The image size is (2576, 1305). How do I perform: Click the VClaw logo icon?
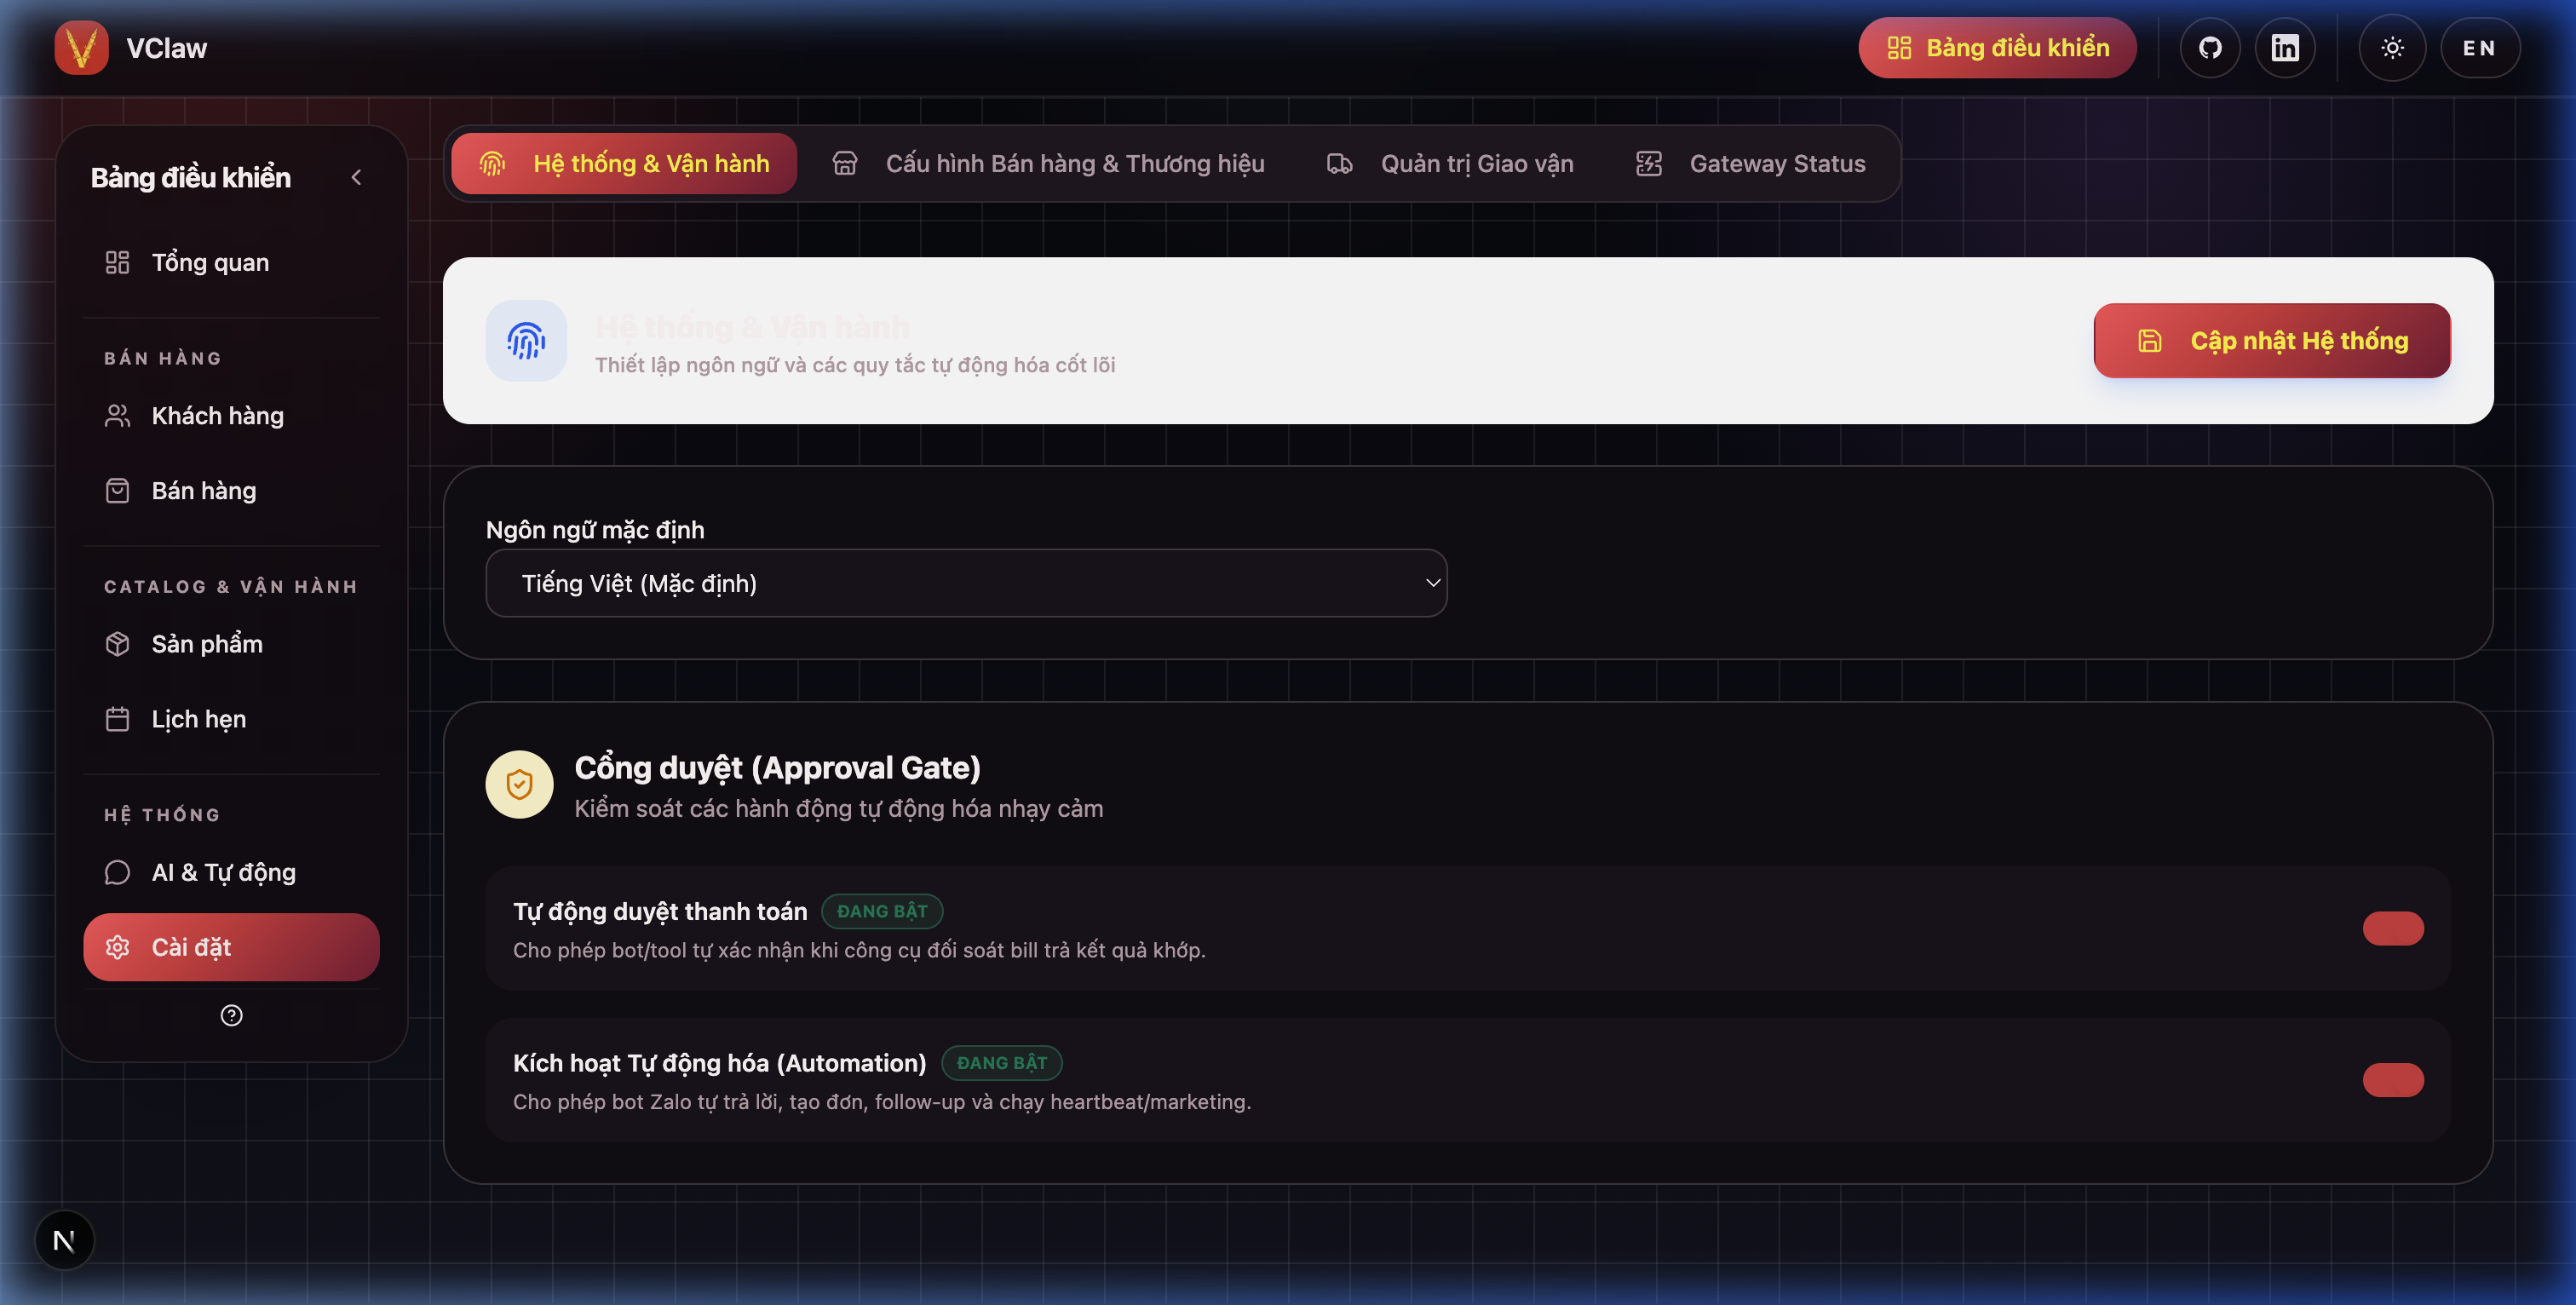coord(81,48)
